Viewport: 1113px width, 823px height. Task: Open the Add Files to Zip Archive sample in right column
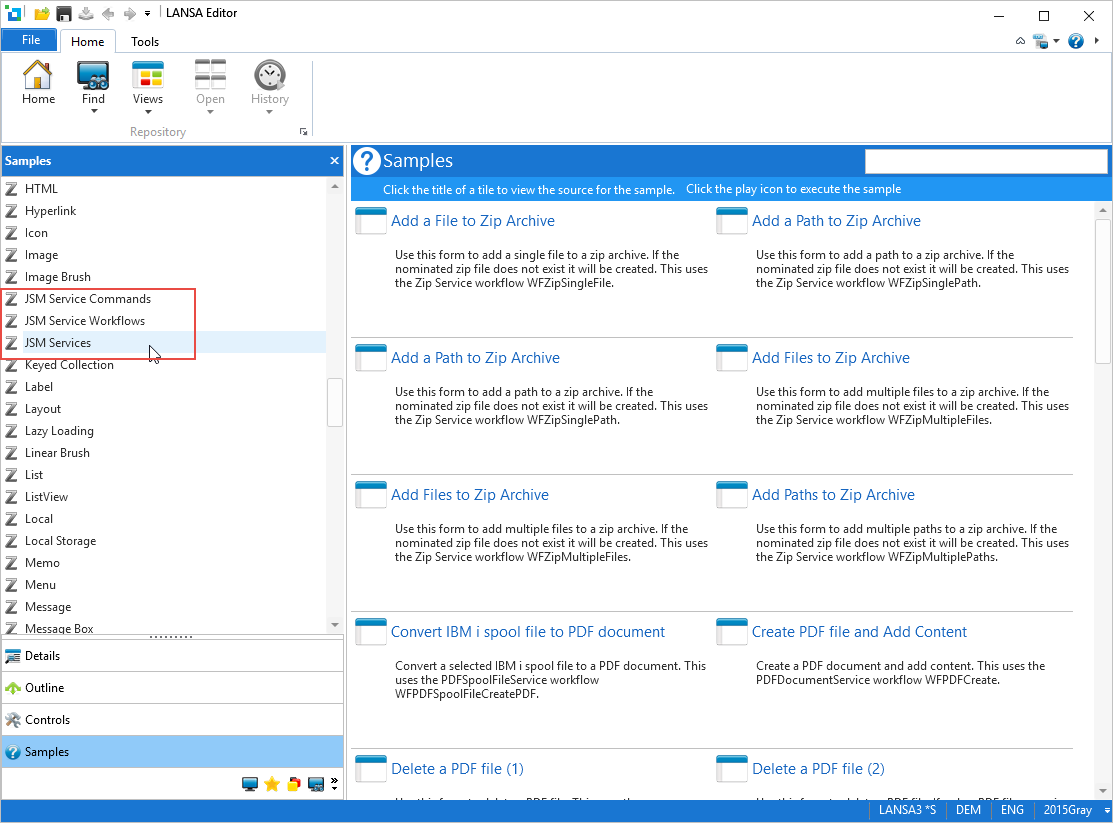coord(830,358)
